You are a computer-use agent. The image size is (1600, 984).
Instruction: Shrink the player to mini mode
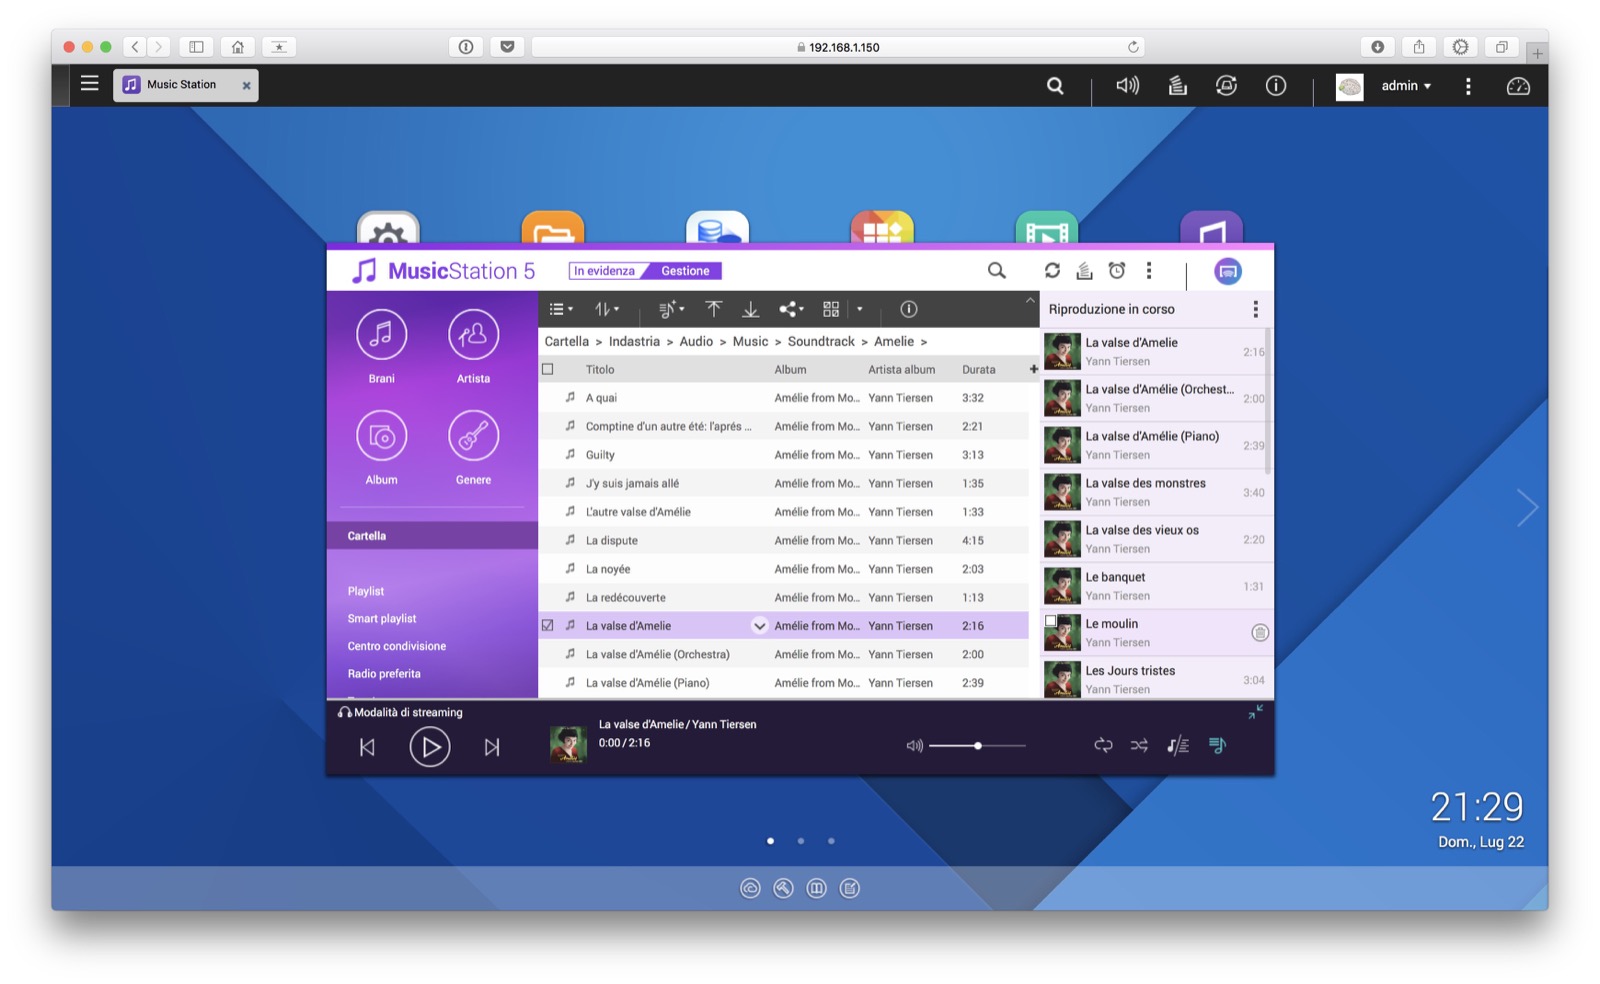[x=1255, y=711]
